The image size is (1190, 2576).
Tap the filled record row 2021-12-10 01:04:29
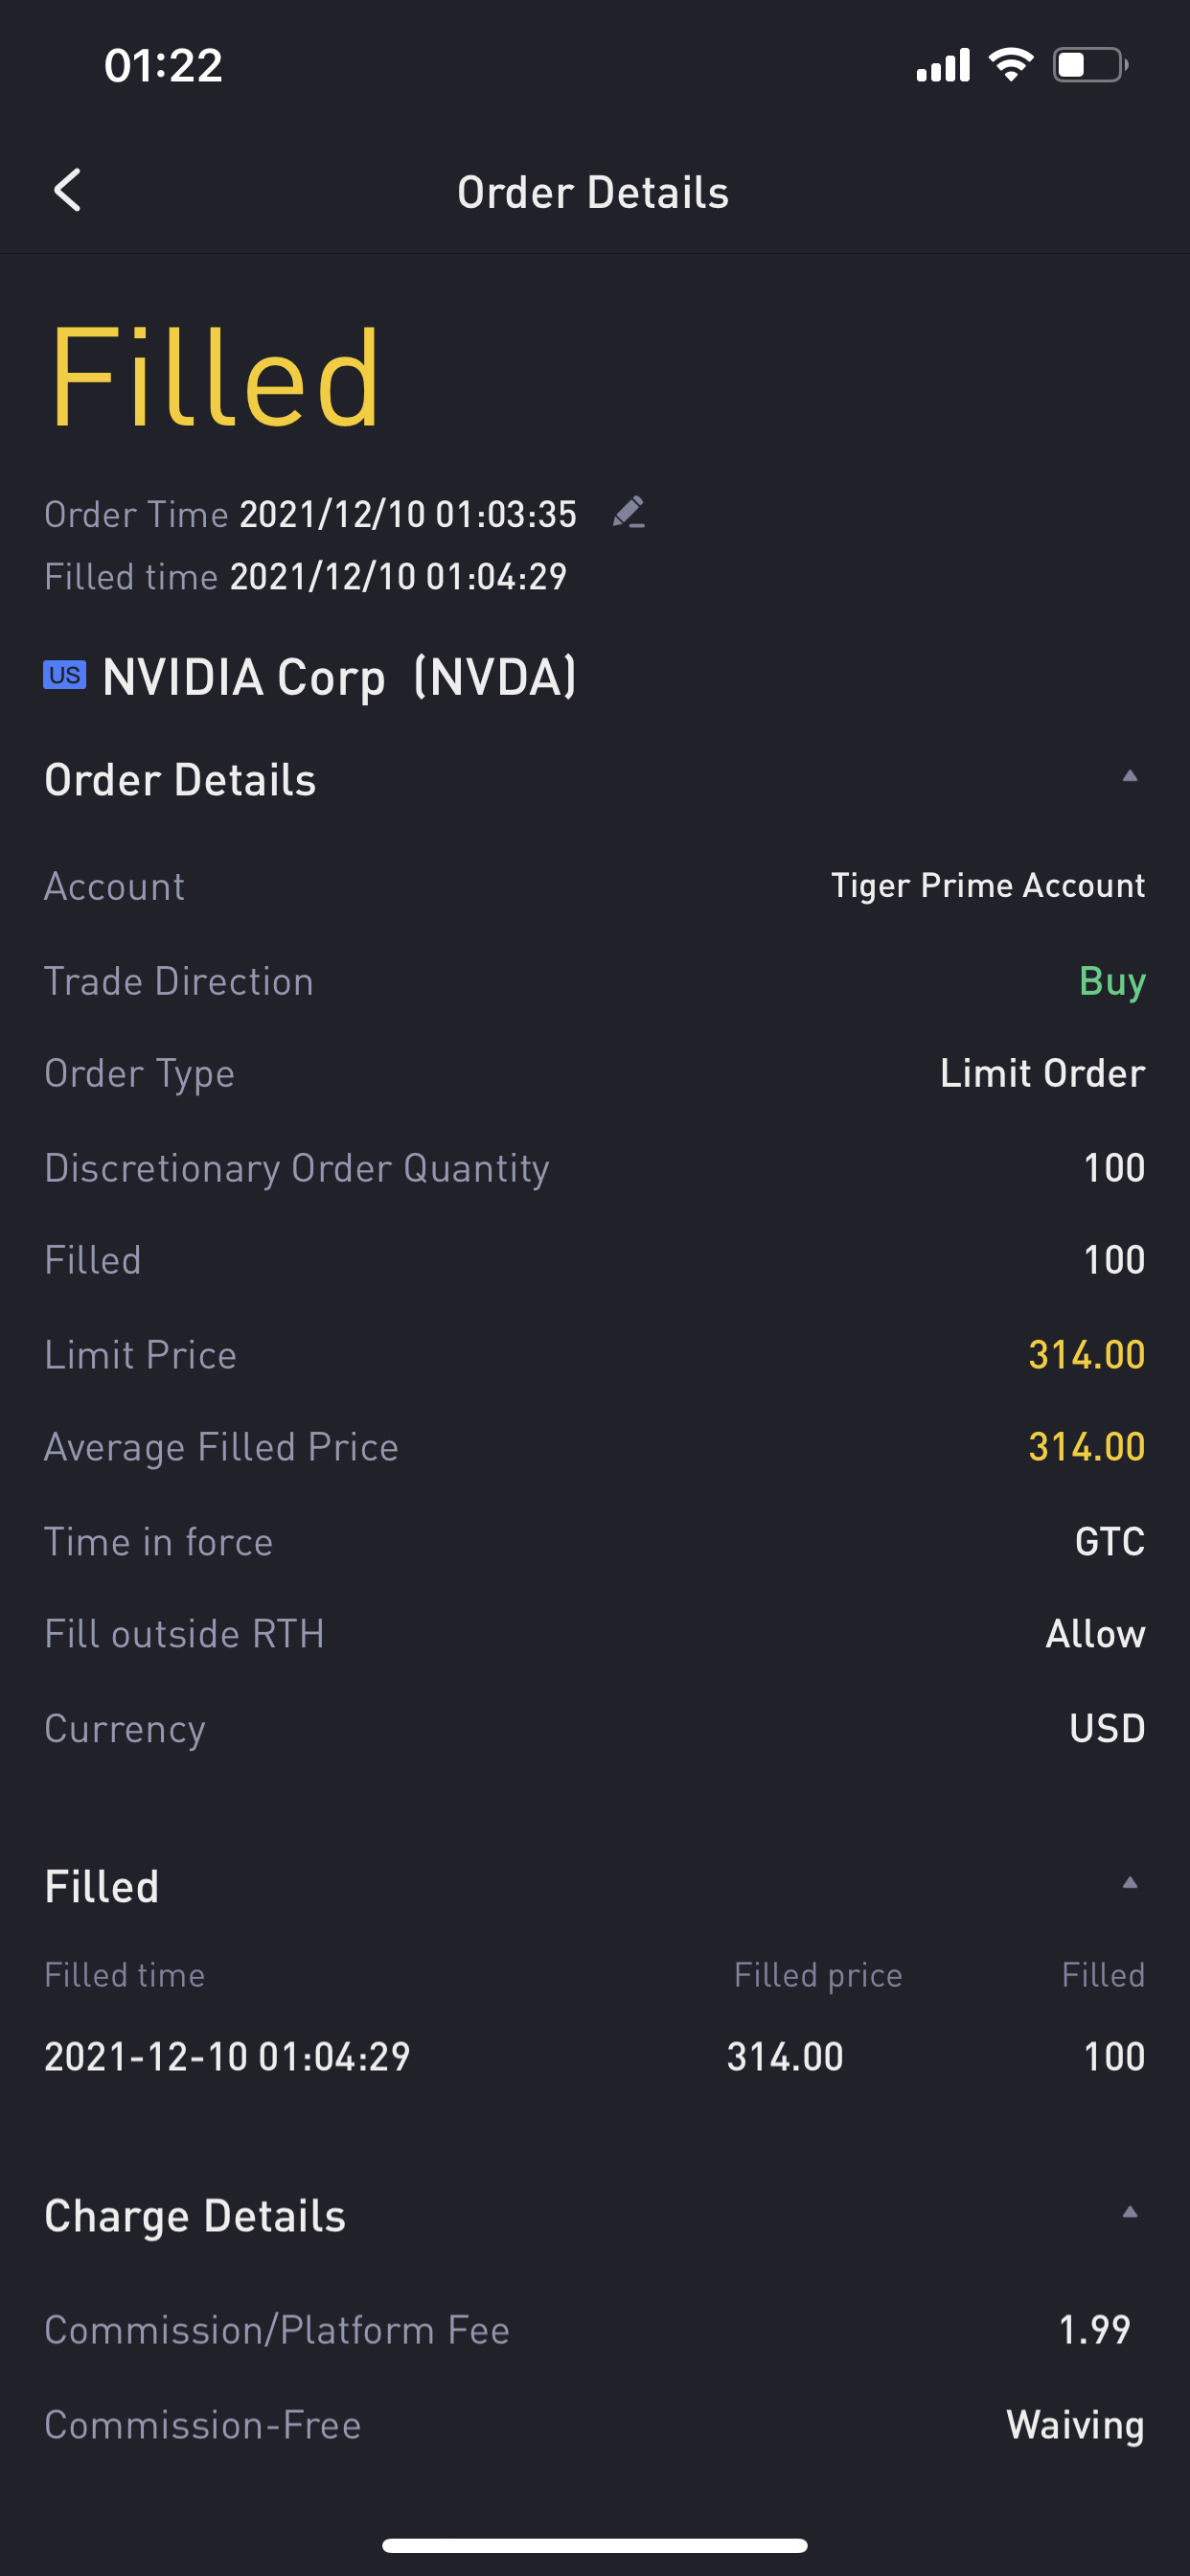click(595, 2057)
